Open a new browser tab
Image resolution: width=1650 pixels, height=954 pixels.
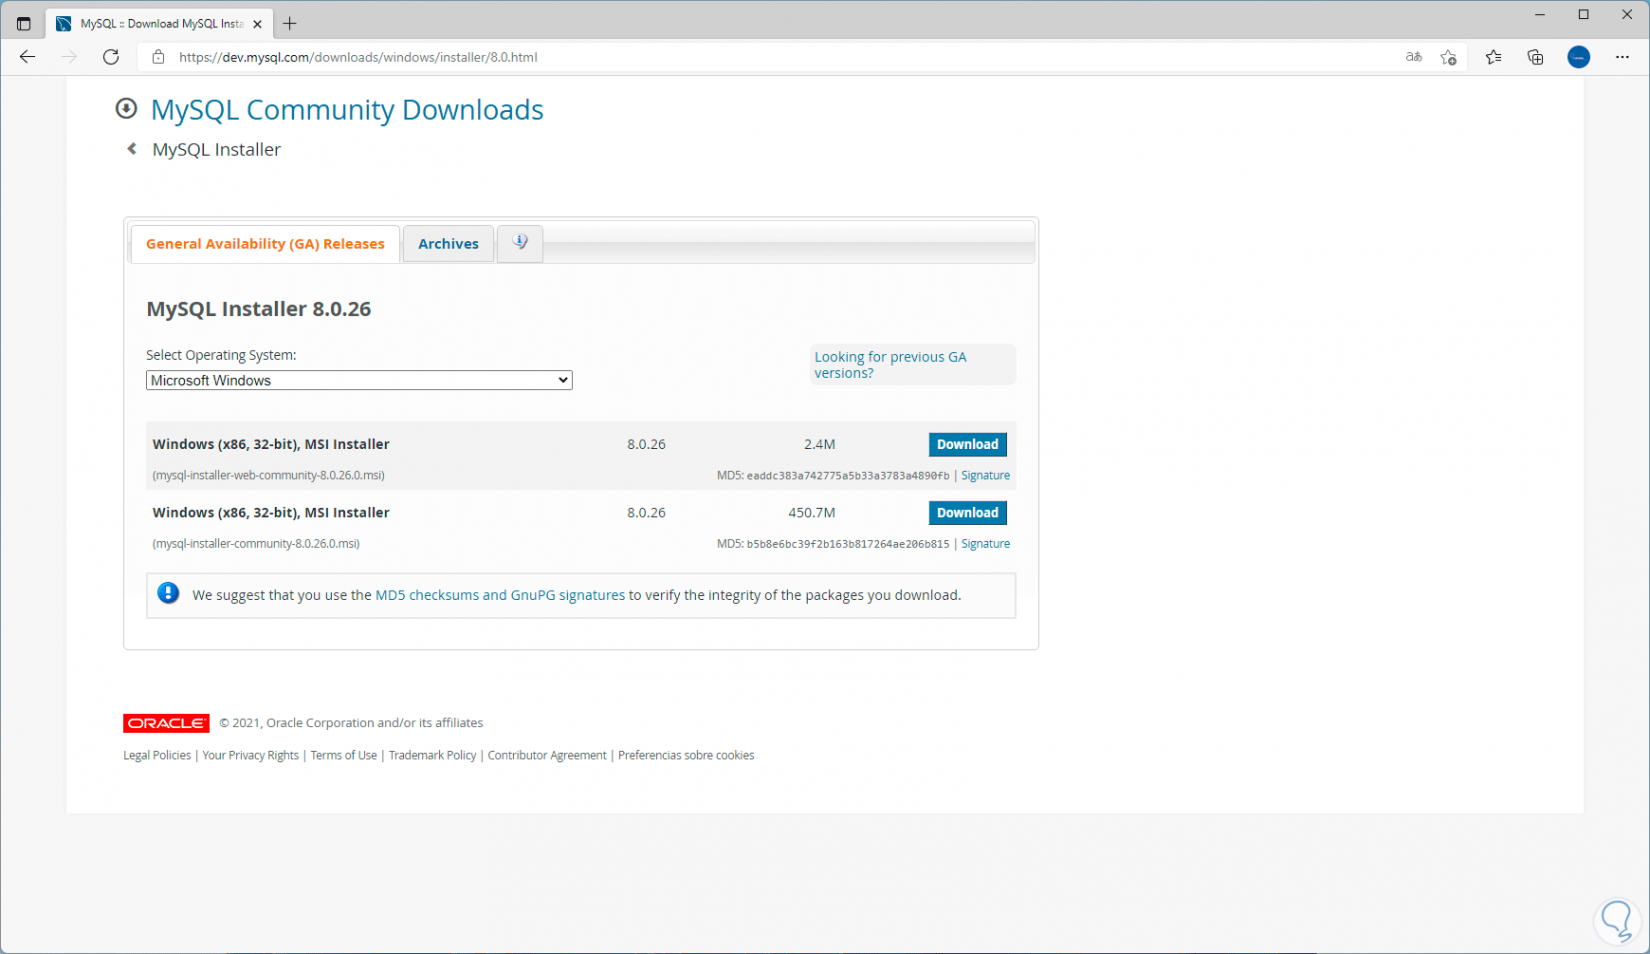coord(290,23)
